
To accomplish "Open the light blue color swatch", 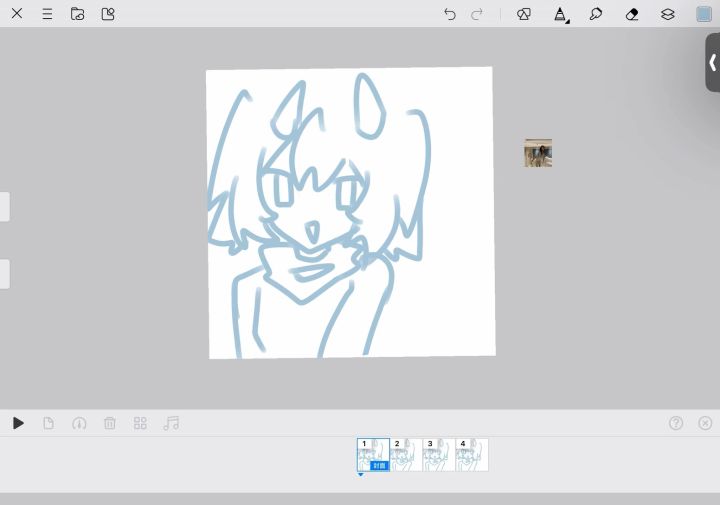I will point(704,14).
